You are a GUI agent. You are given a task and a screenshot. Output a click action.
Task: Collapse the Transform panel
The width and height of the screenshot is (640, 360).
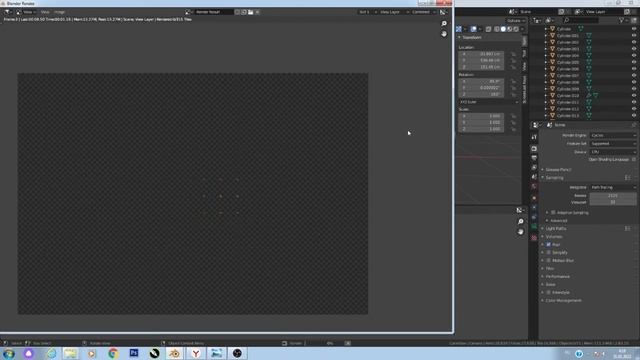point(471,38)
